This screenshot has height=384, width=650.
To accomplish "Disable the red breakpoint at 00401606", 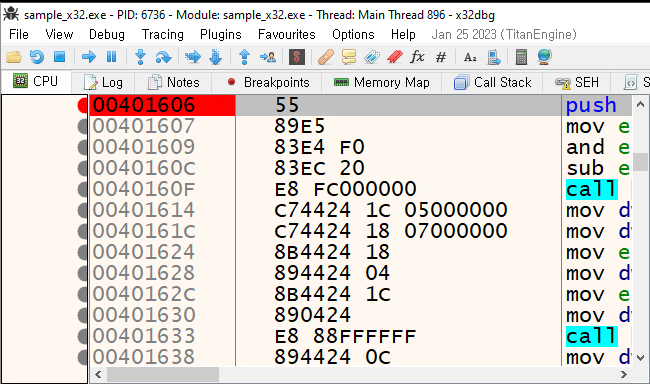I will pos(82,105).
